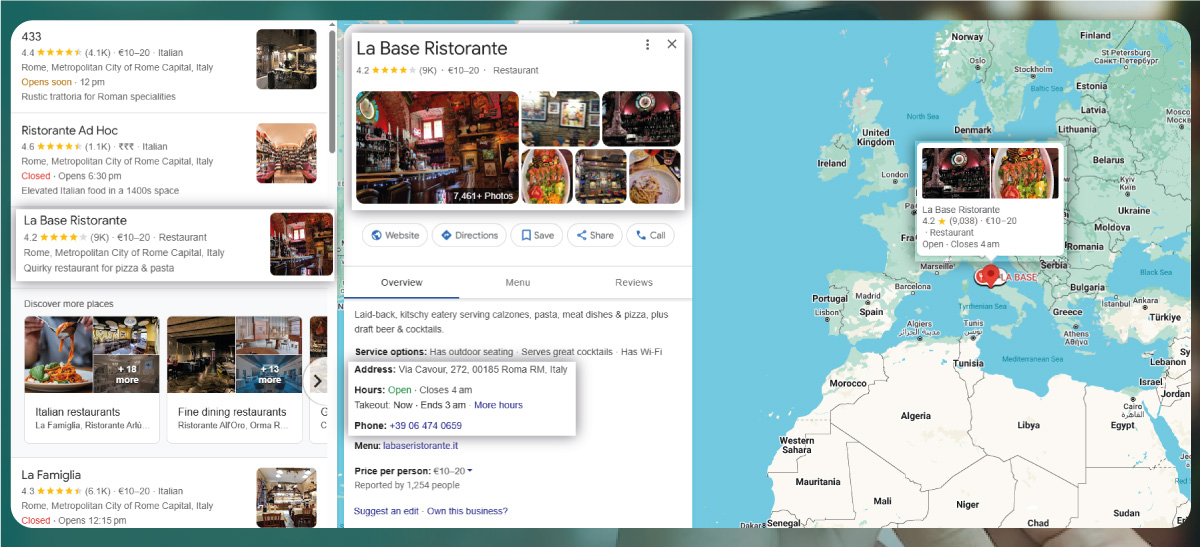Click the Mauritania label on the map
Viewport: 1200px width, 547px height.
pyautogui.click(x=818, y=482)
